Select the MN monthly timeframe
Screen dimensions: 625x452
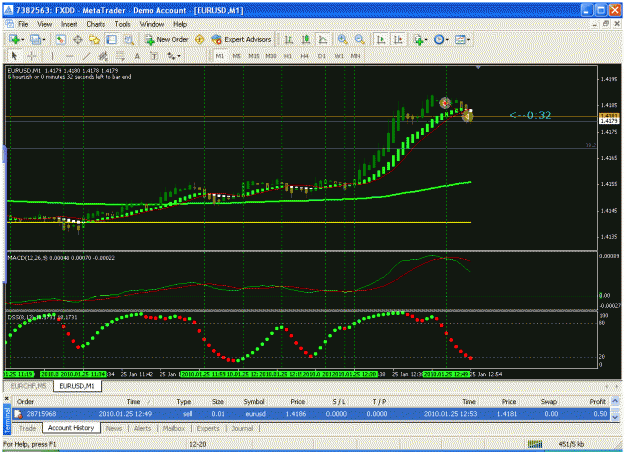355,56
